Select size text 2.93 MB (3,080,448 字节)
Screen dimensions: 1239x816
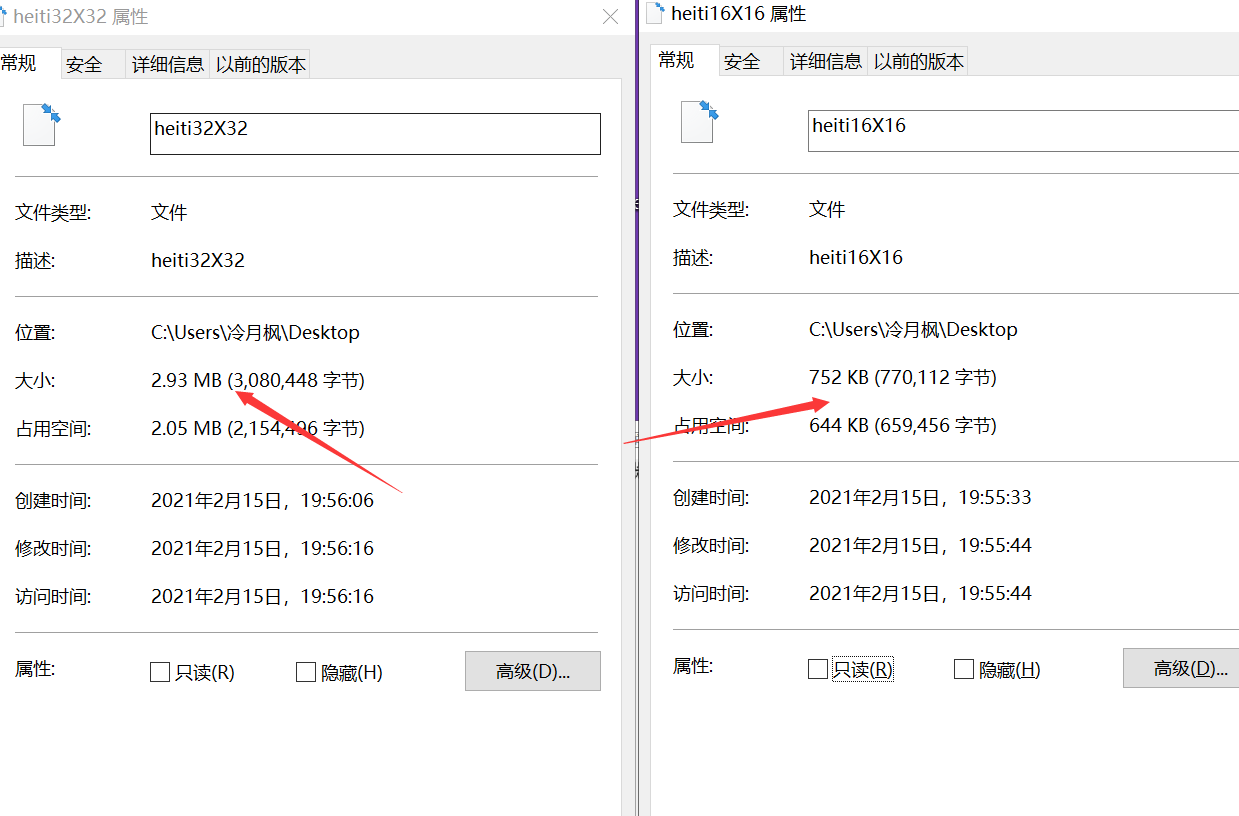tap(258, 381)
